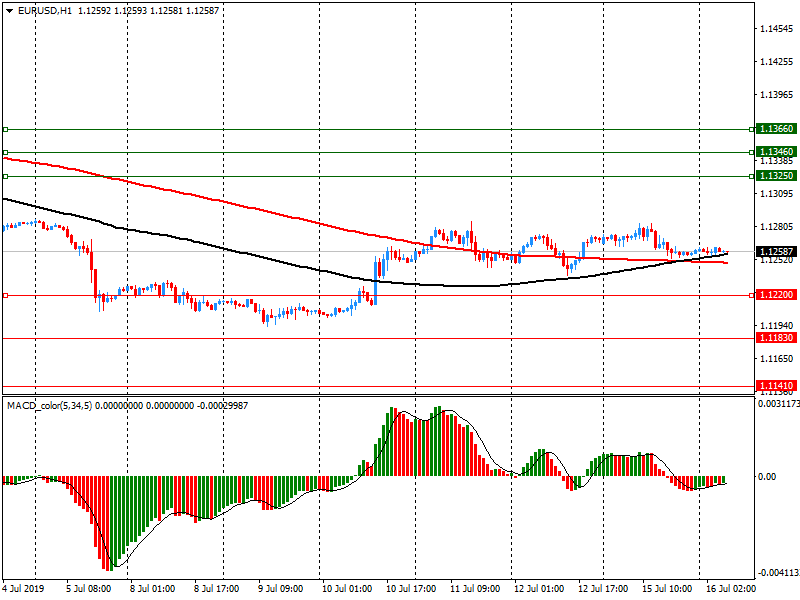Grab the right handle of the 1.13660 line
Screen dimensions: 800x600
[752, 130]
